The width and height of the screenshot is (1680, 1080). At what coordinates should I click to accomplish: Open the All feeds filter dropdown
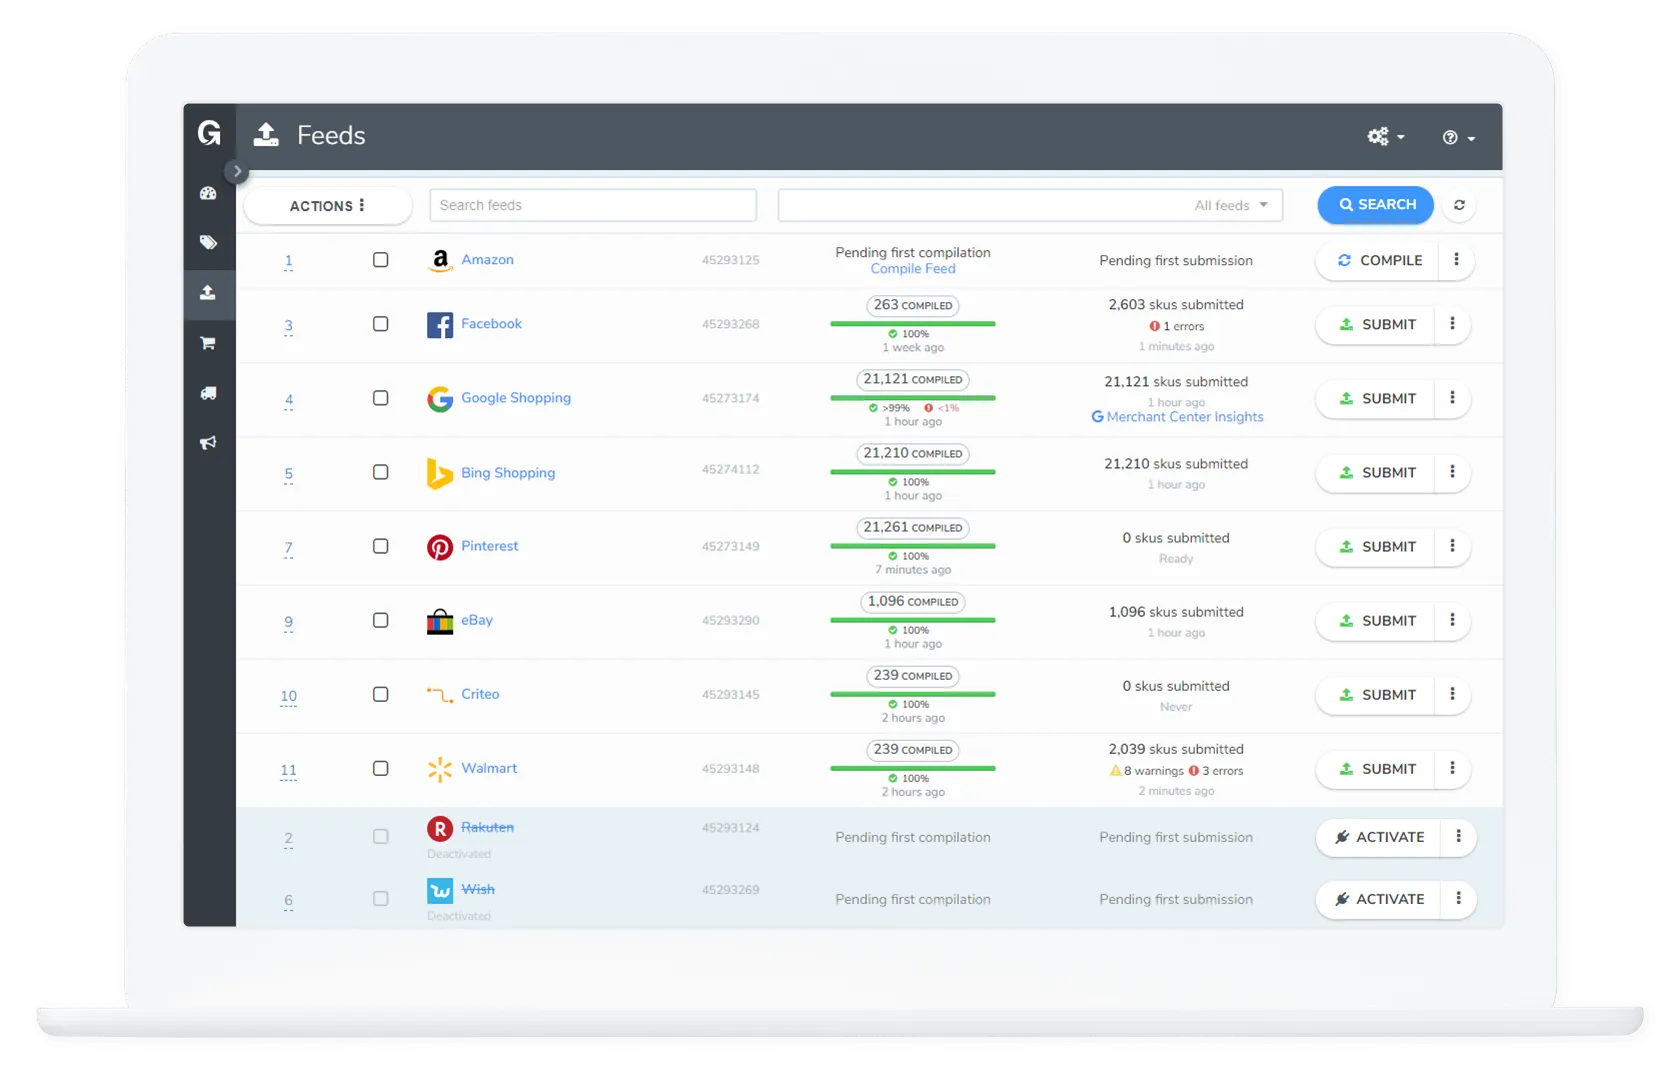click(x=1030, y=205)
